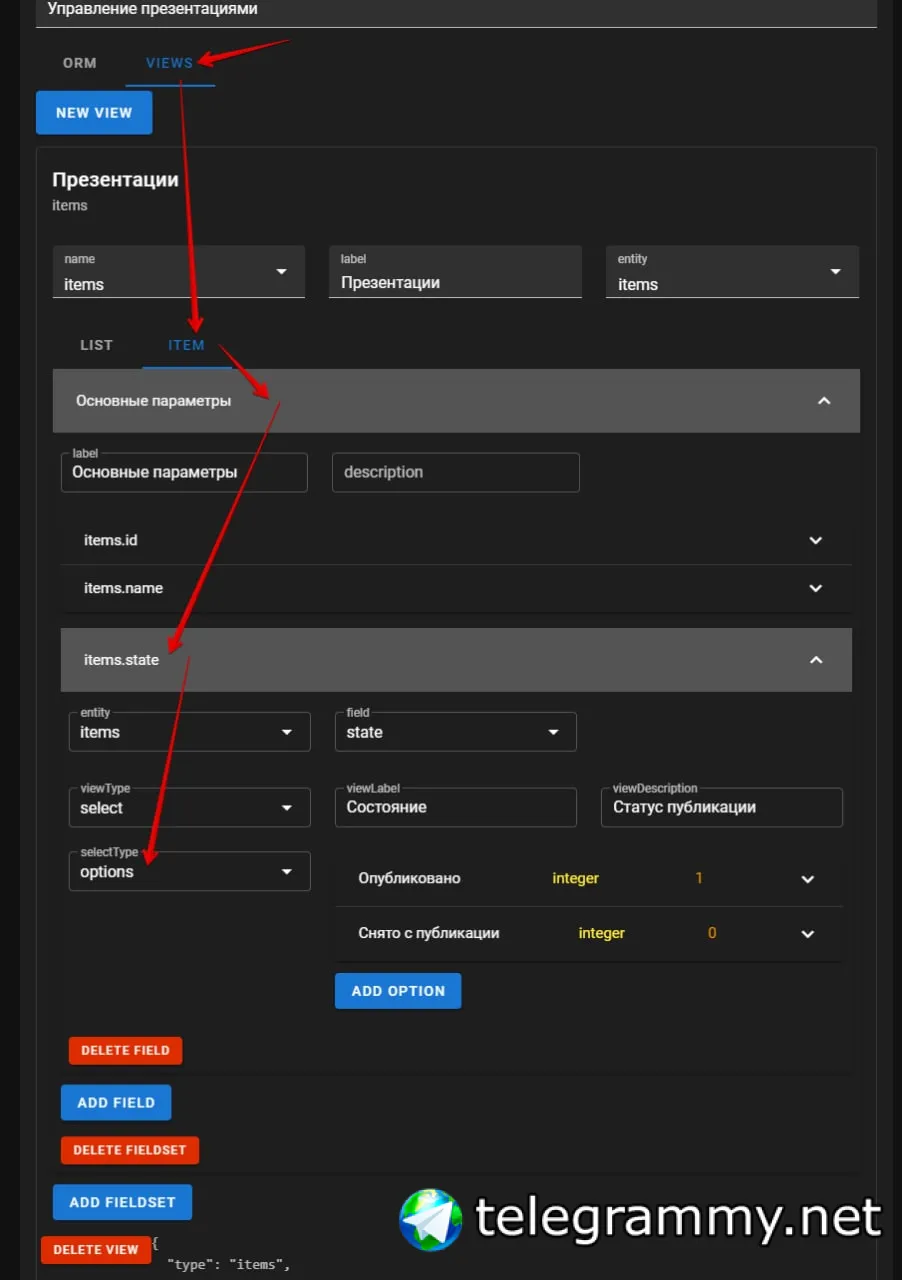
Task: Open the top entity dropdown
Action: [x=835, y=272]
